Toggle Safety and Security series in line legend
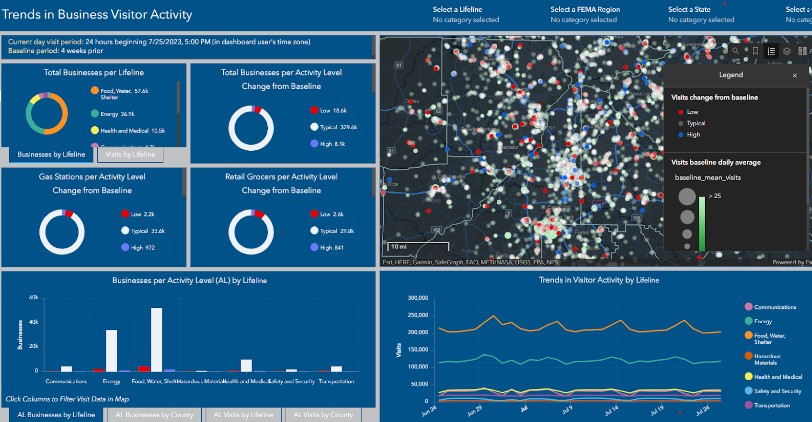Viewport: 812px width, 422px height. click(x=773, y=391)
